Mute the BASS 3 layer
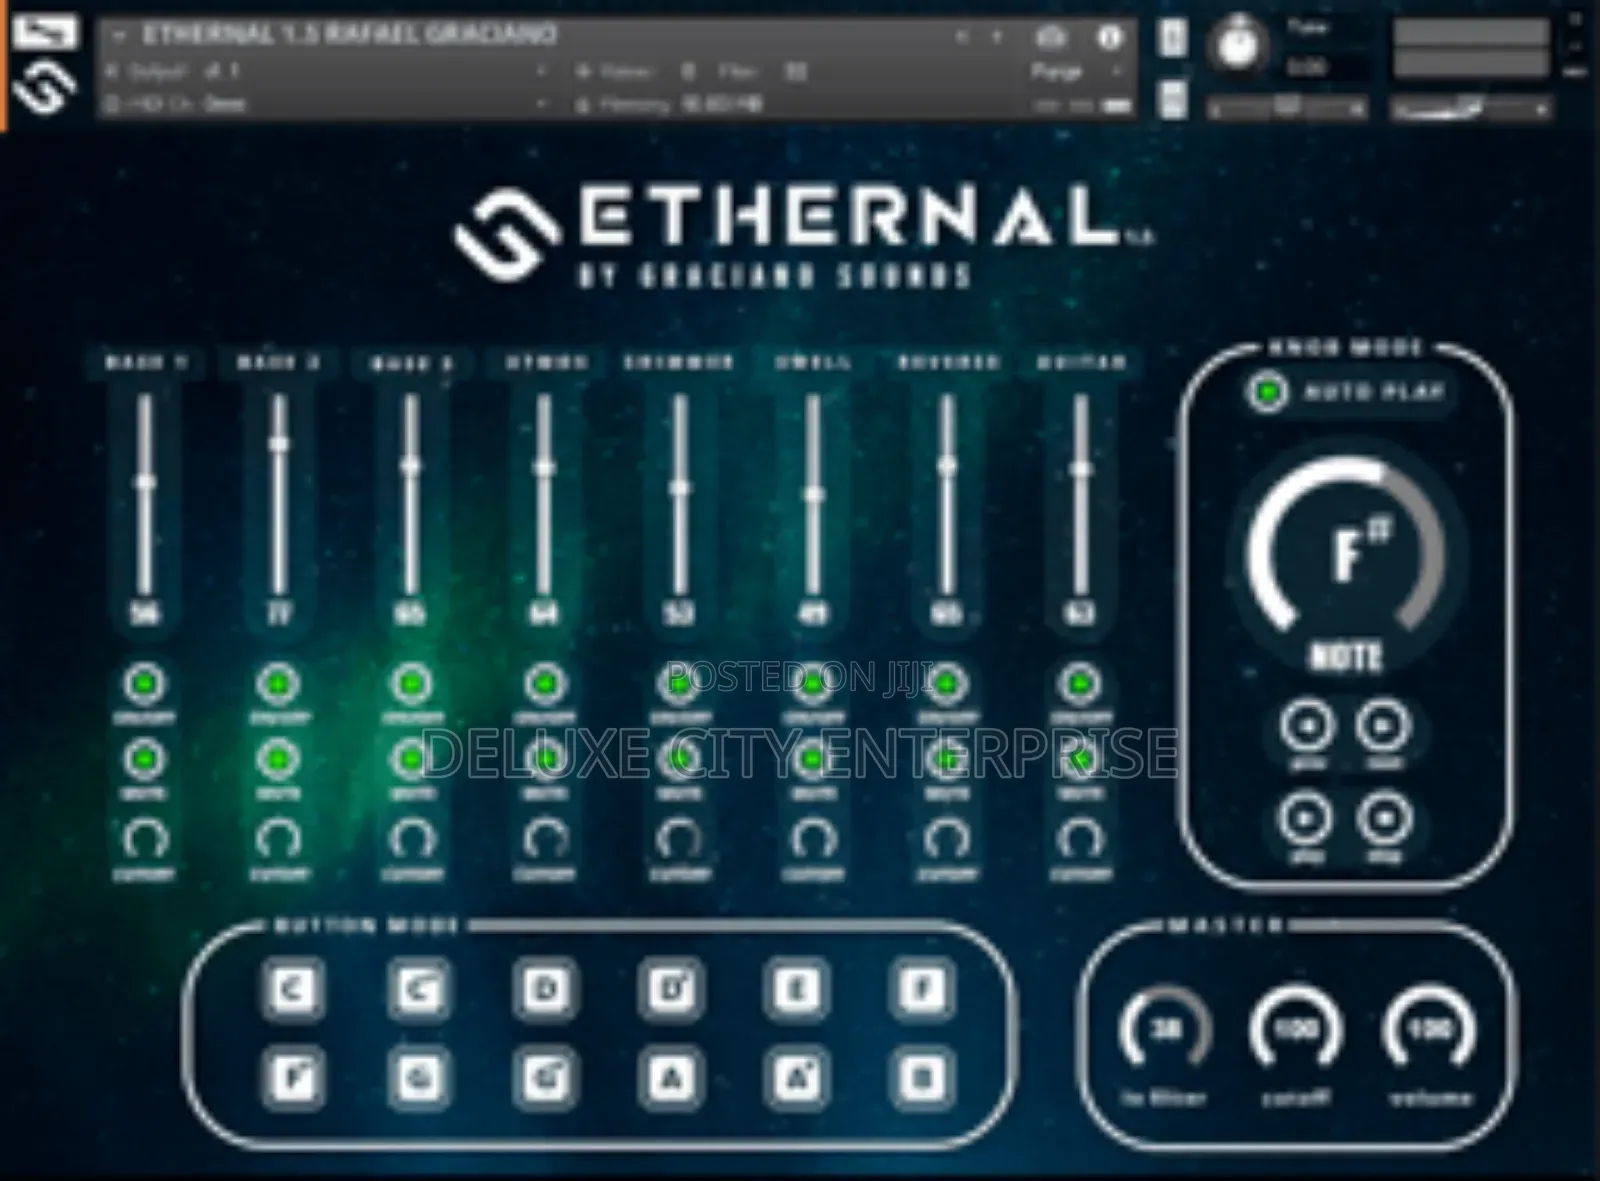This screenshot has width=1600, height=1181. coord(411,760)
